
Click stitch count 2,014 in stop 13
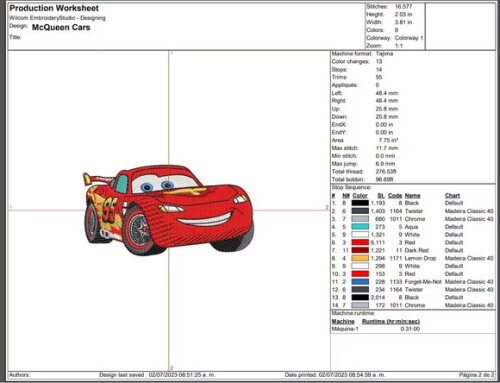coord(378,297)
